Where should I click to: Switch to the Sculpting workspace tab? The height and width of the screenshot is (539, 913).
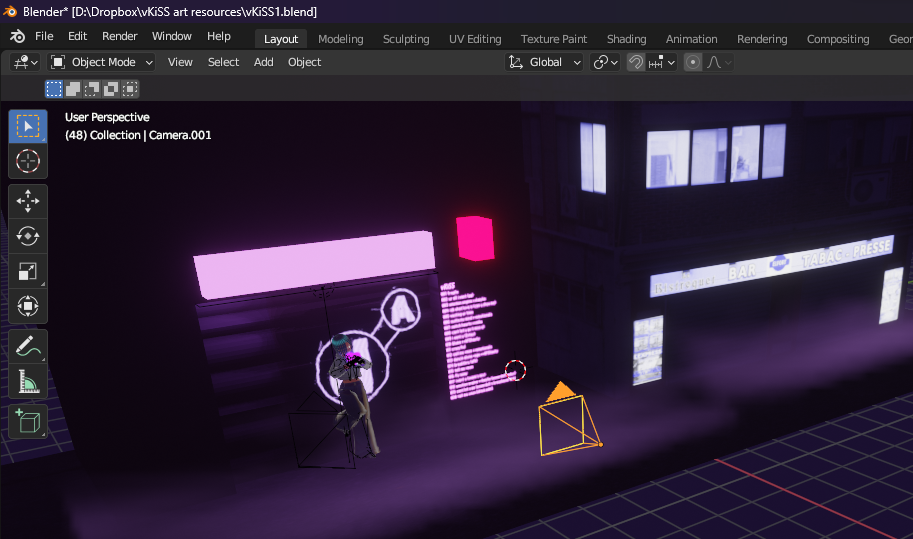click(406, 39)
